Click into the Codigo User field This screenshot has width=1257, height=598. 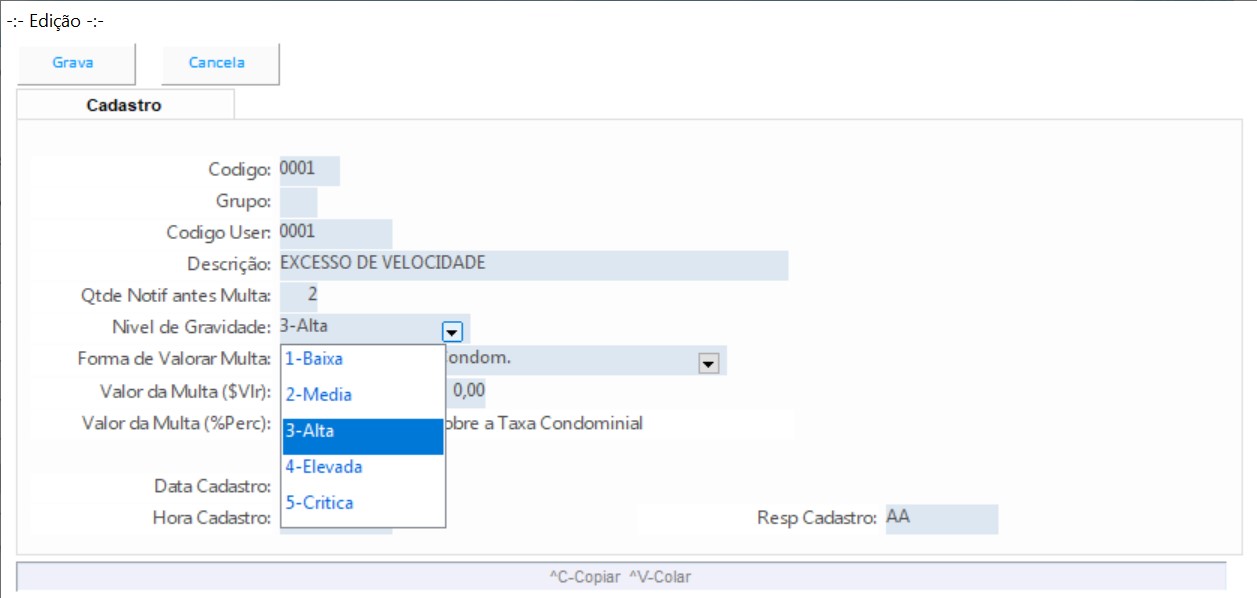[x=335, y=233]
